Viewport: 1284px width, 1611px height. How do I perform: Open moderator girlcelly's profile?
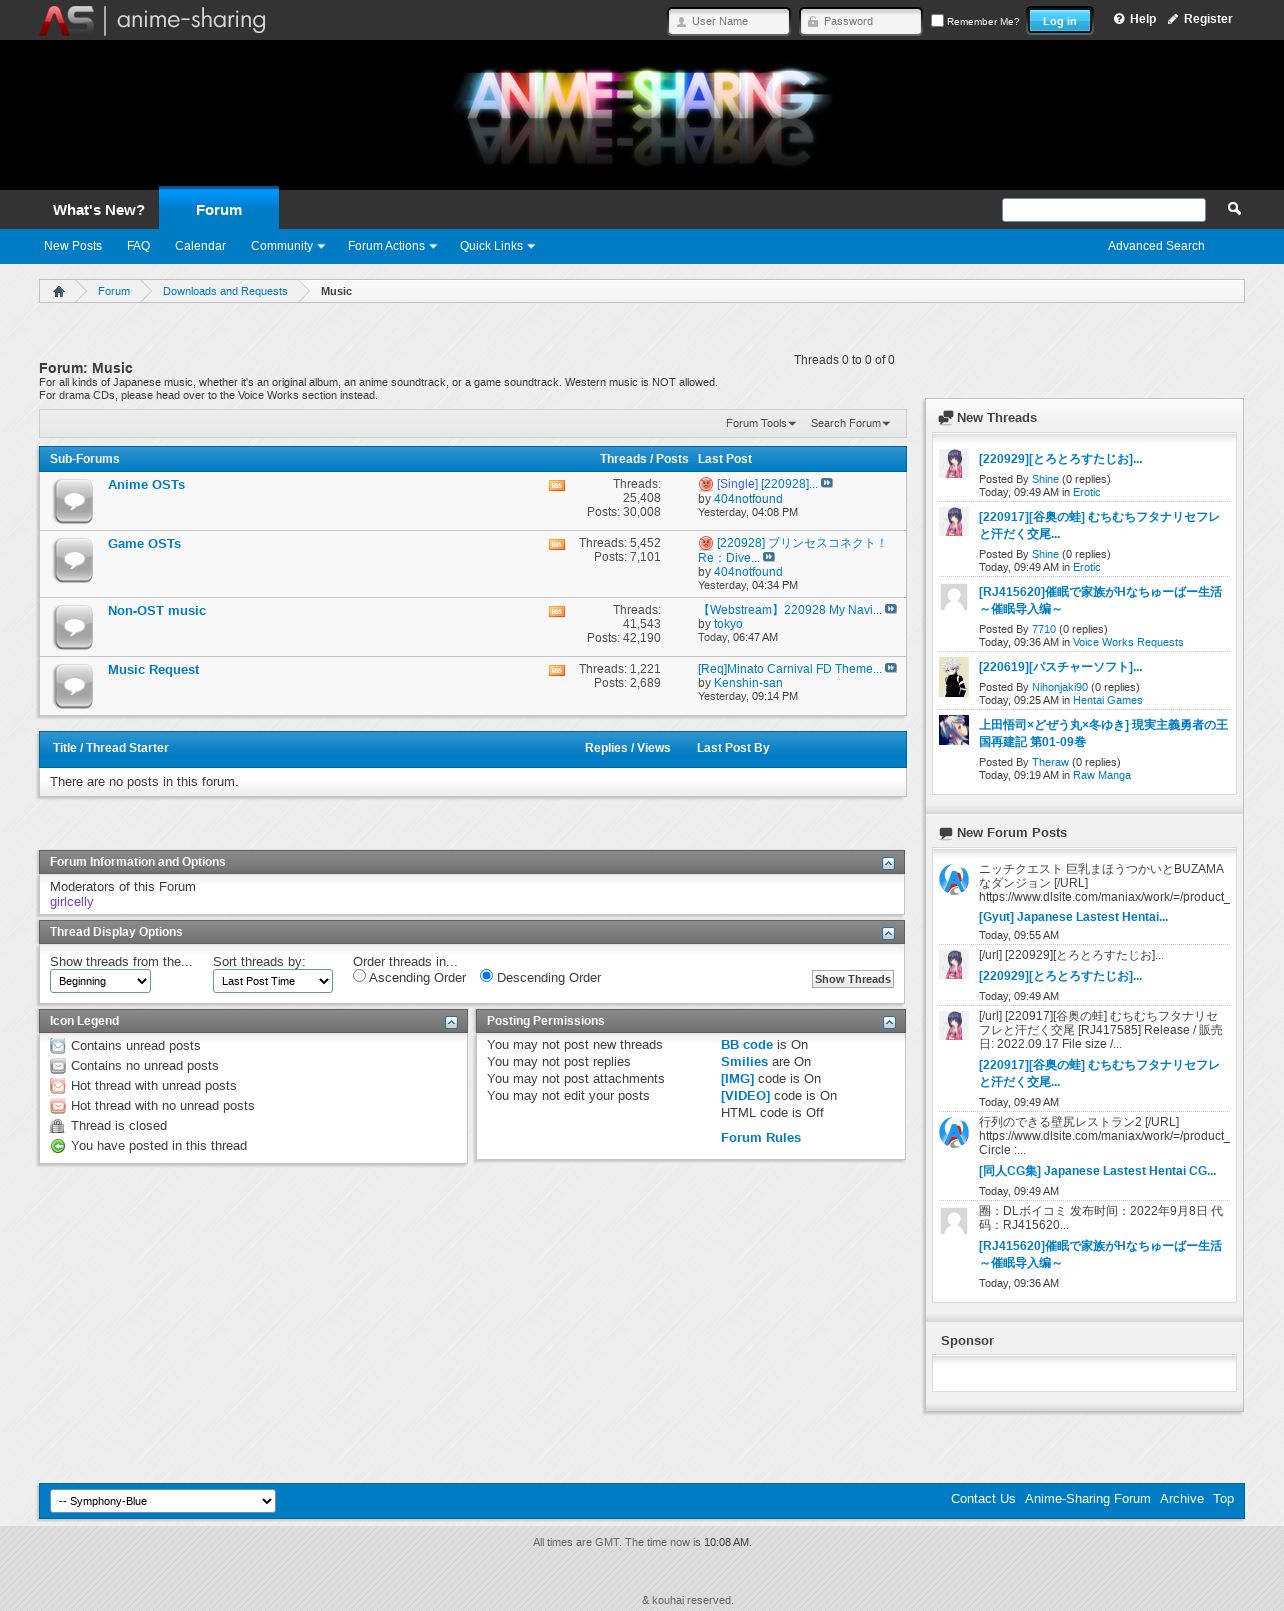pos(72,902)
